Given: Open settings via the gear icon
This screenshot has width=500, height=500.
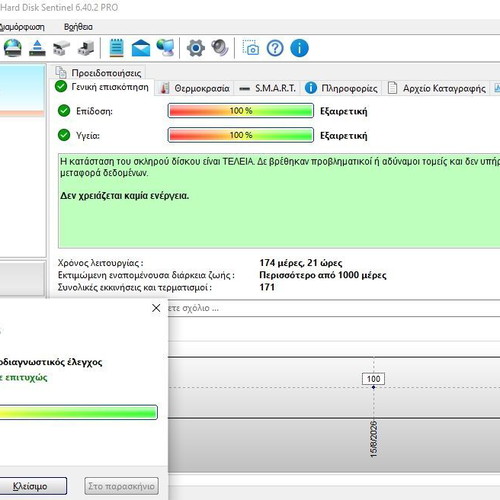Looking at the screenshot, I should pyautogui.click(x=196, y=48).
